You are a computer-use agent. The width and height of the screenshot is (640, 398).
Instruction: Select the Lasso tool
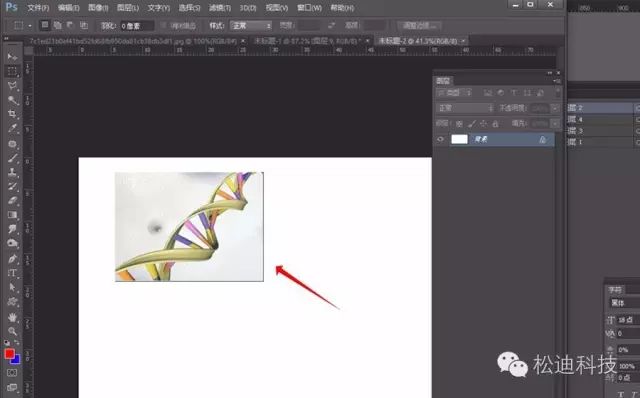[x=12, y=86]
